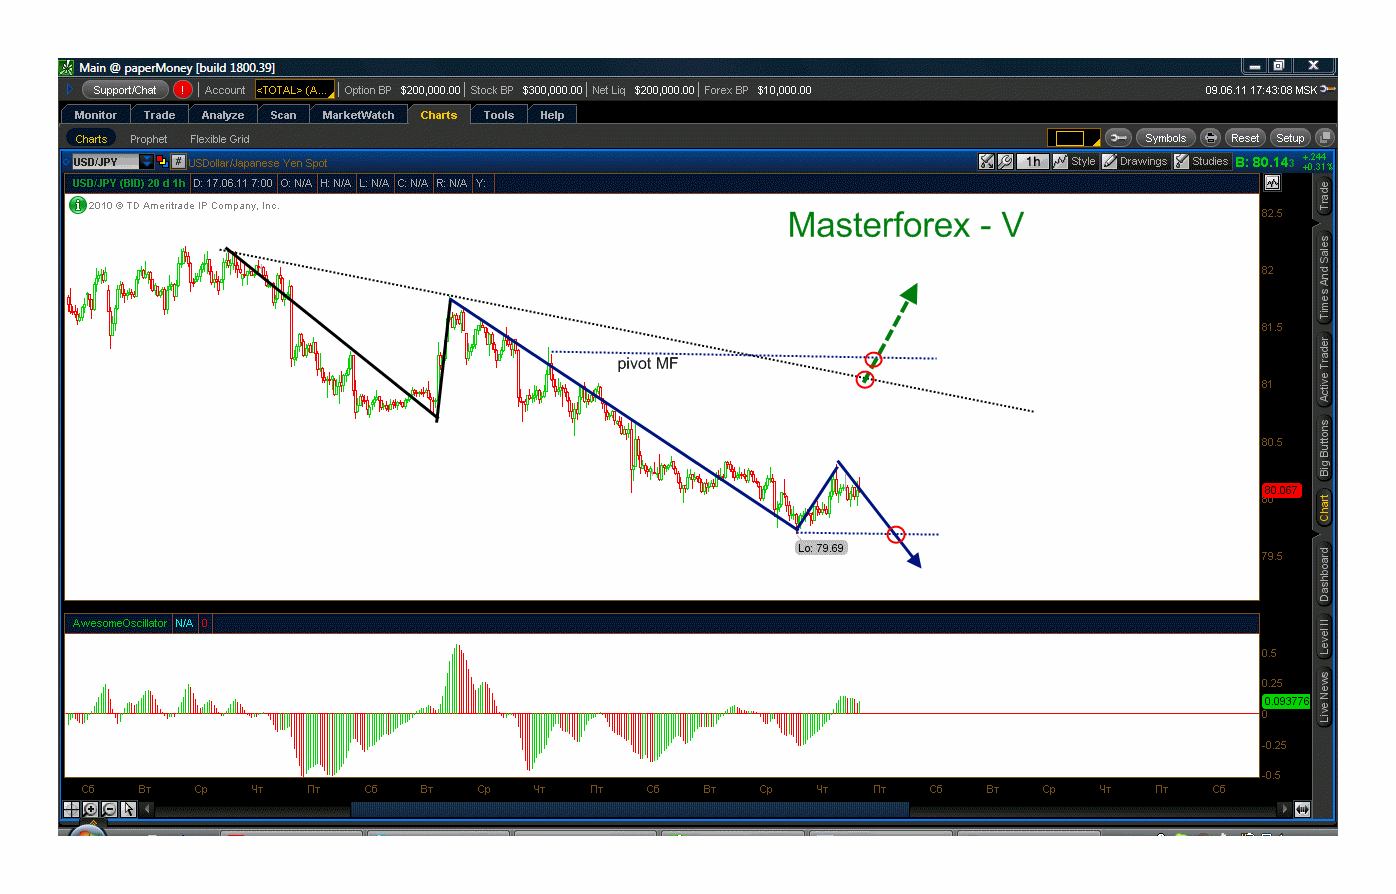Click the paperMoney leaf app icon
The image size is (1396, 894).
tap(67, 67)
